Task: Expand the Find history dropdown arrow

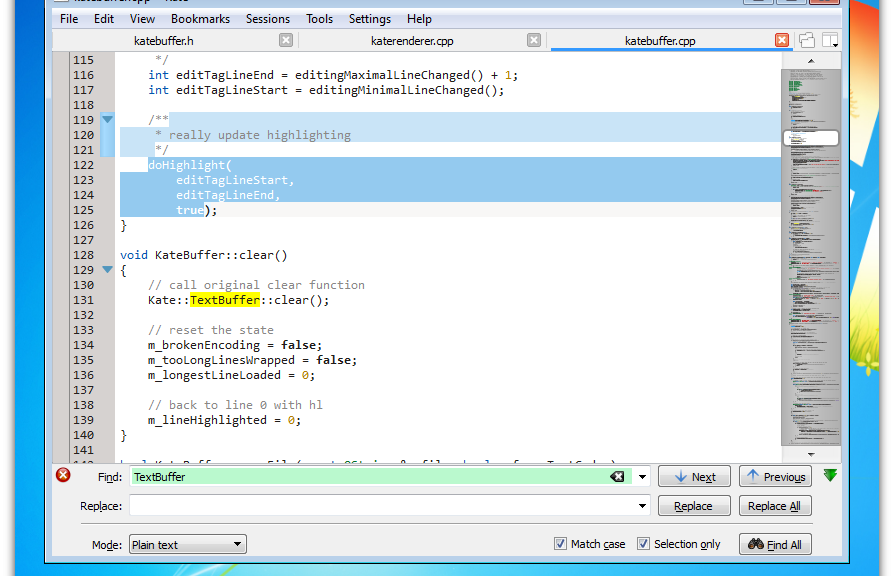Action: (641, 477)
